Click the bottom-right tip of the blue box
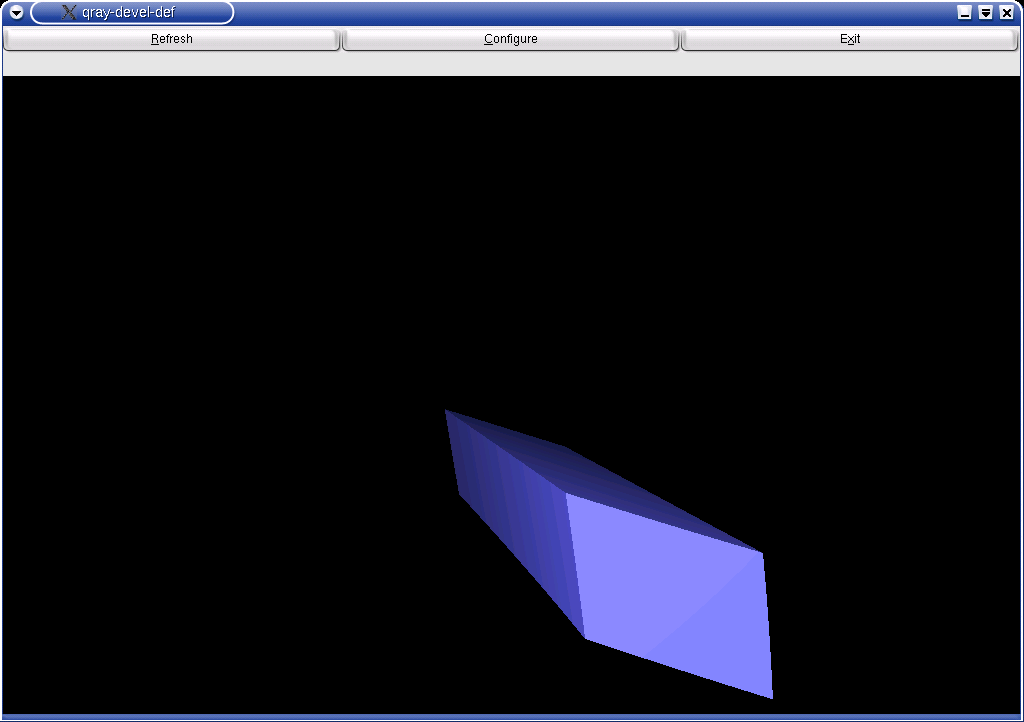The height and width of the screenshot is (722, 1024). 770,694
